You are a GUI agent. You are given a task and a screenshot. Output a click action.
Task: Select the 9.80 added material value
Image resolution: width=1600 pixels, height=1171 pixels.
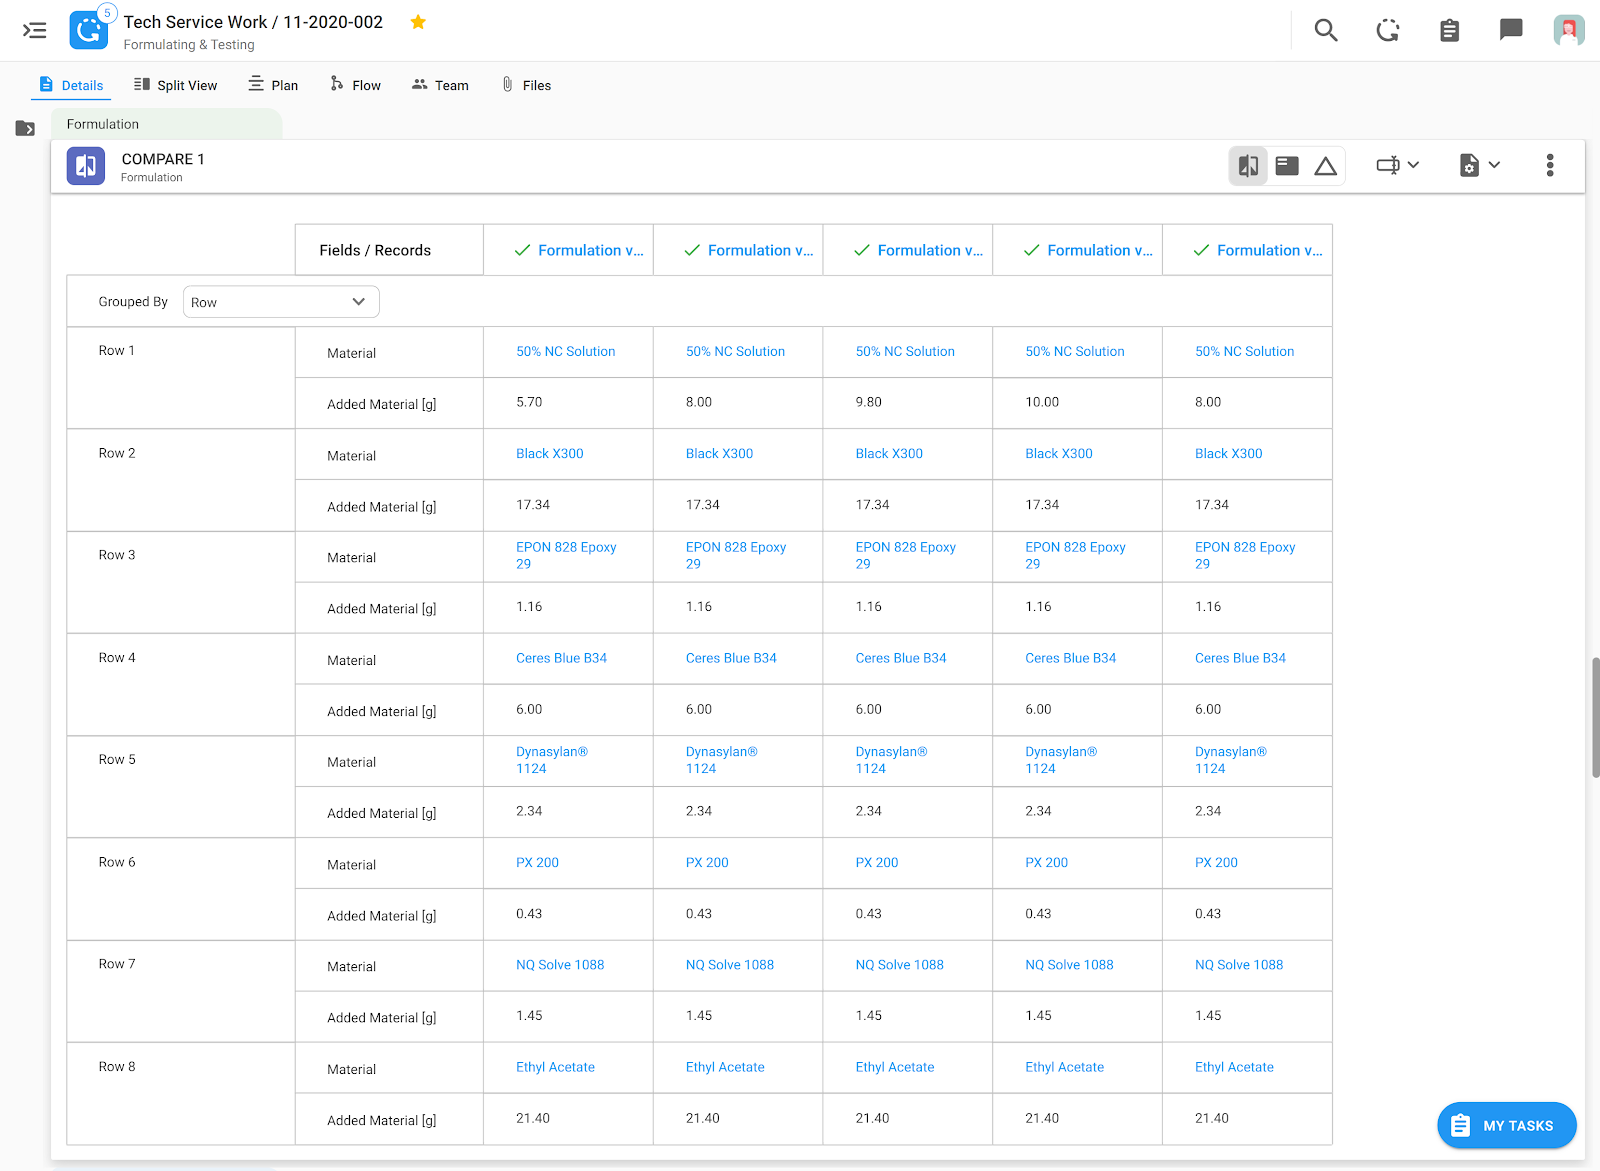tap(869, 402)
